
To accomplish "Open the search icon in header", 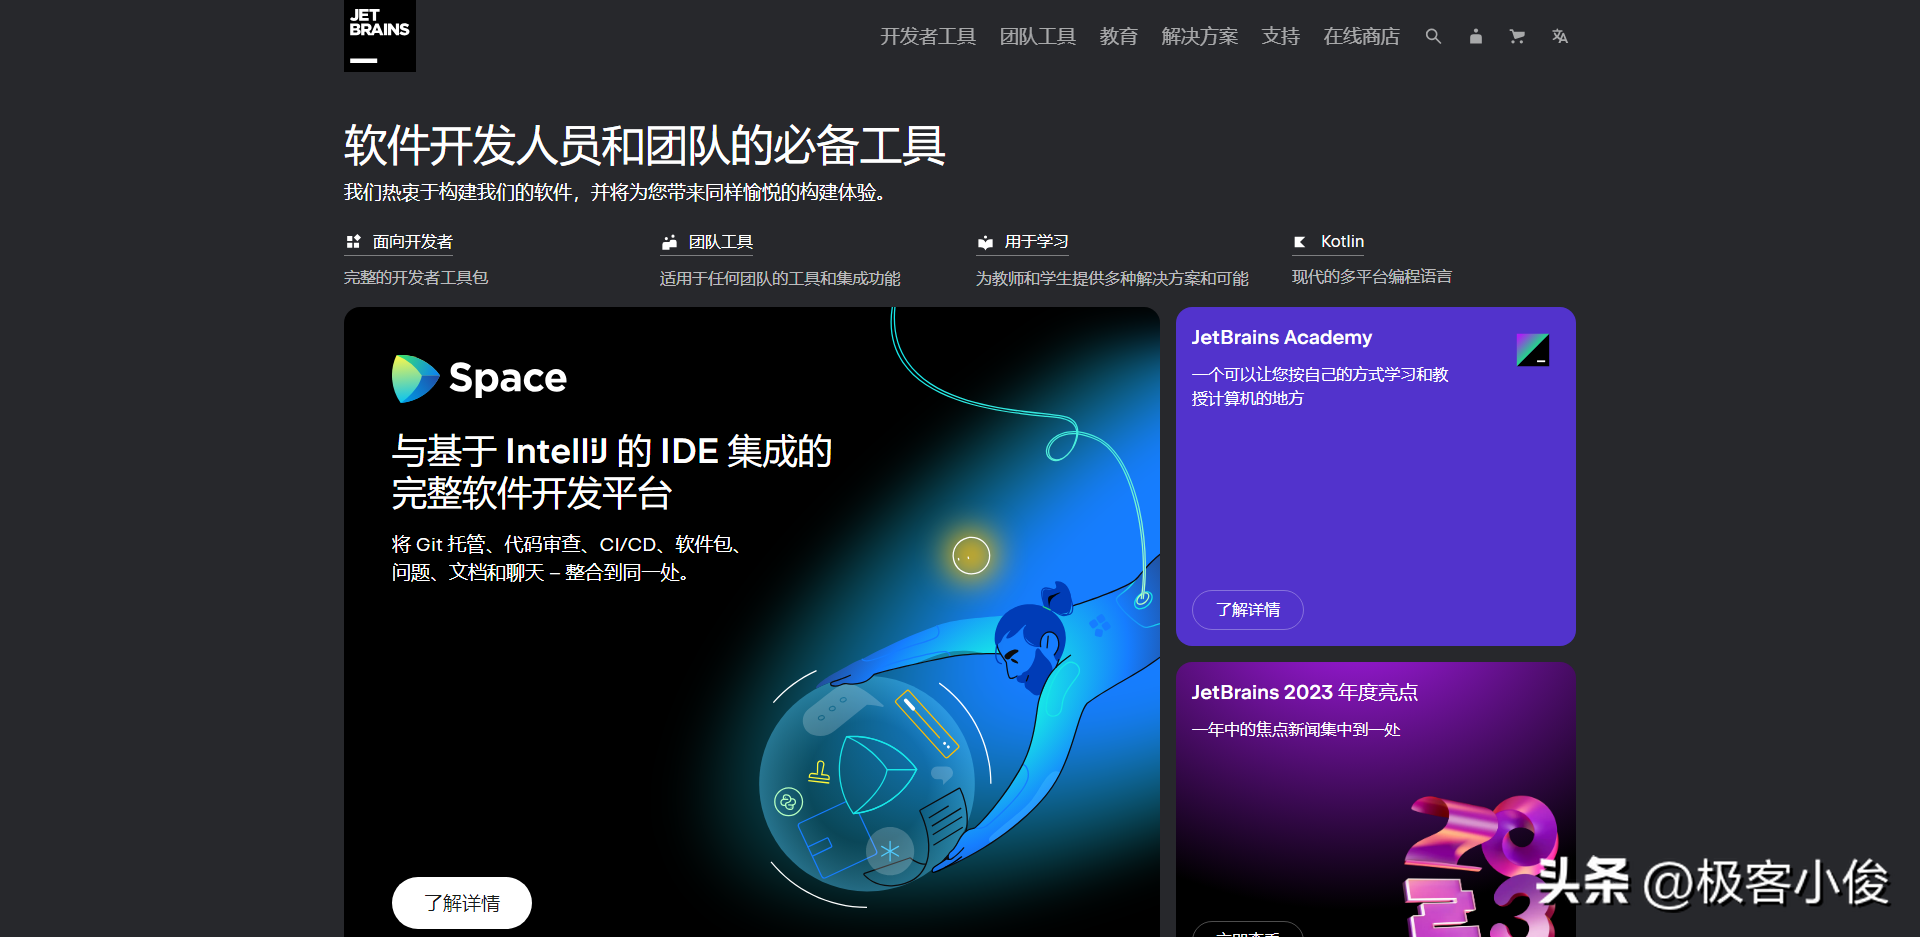I will (1433, 37).
